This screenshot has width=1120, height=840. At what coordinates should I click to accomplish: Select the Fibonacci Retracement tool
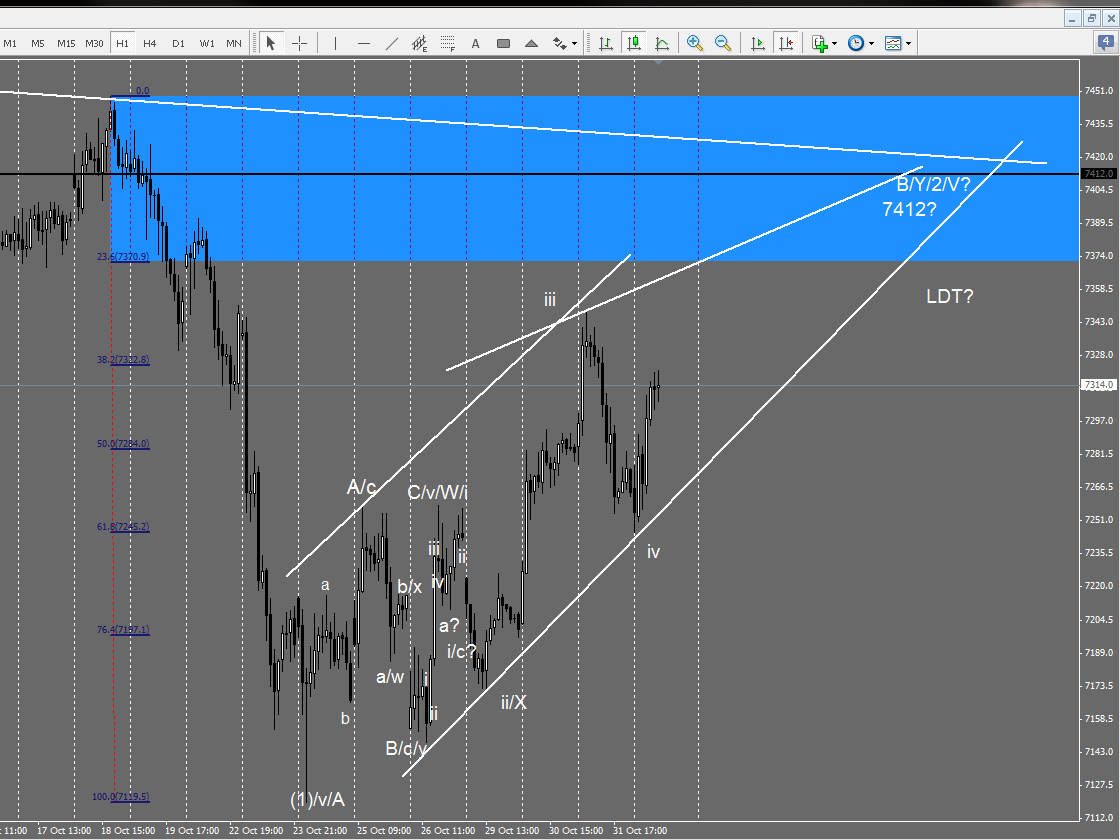pos(447,43)
